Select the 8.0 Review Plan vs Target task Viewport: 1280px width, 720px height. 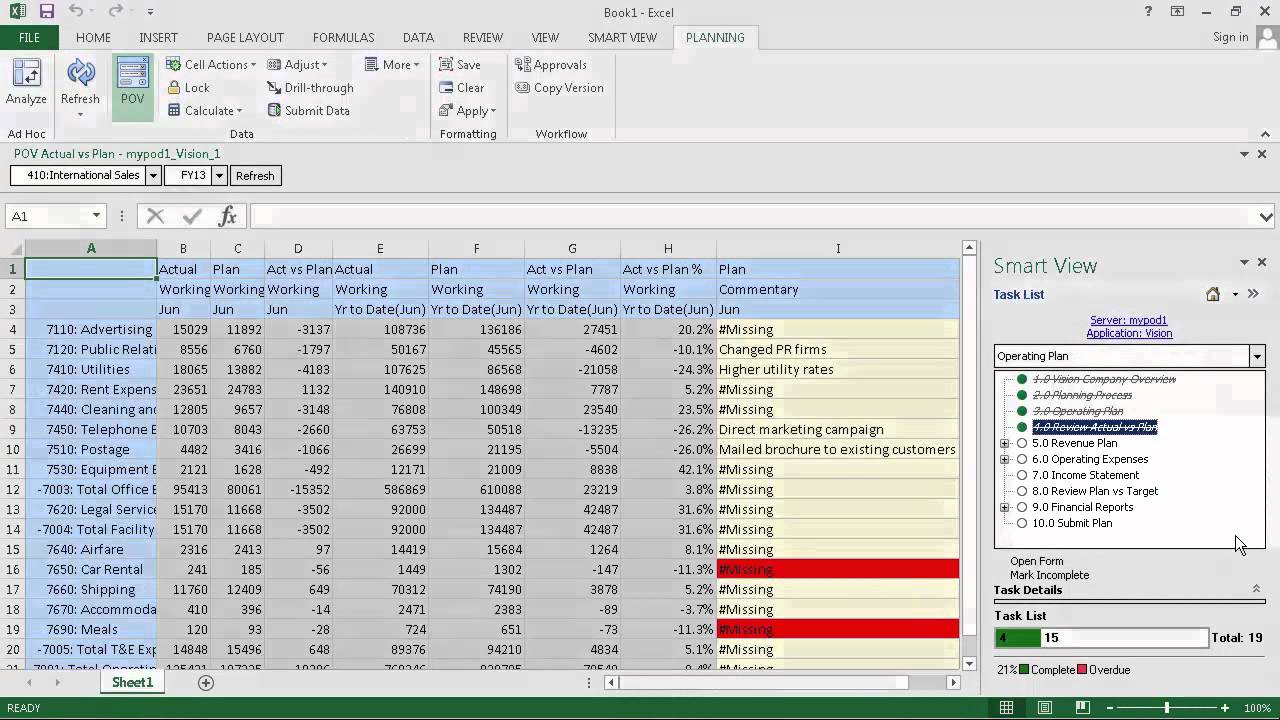(x=1095, y=491)
